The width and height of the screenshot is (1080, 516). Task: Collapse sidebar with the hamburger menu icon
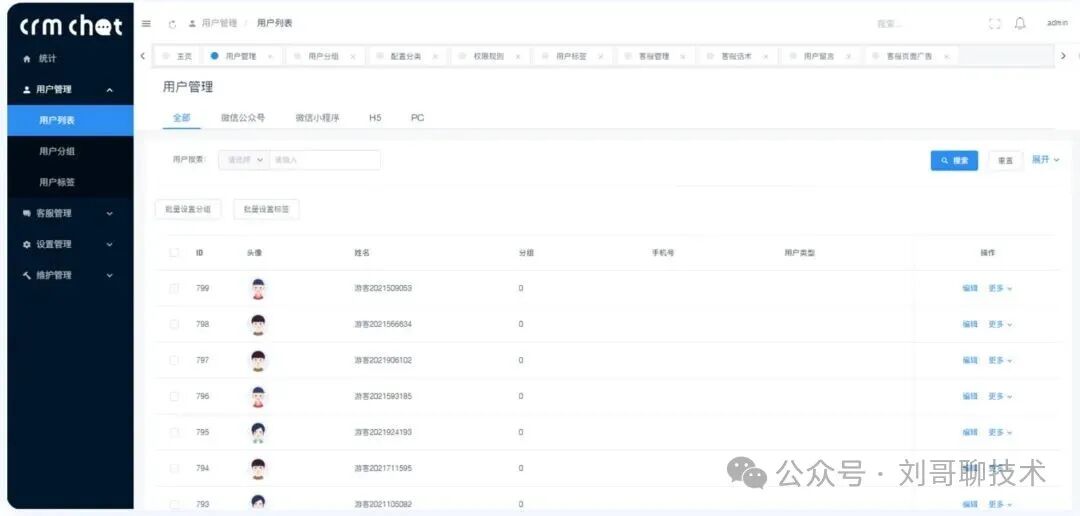click(x=146, y=23)
